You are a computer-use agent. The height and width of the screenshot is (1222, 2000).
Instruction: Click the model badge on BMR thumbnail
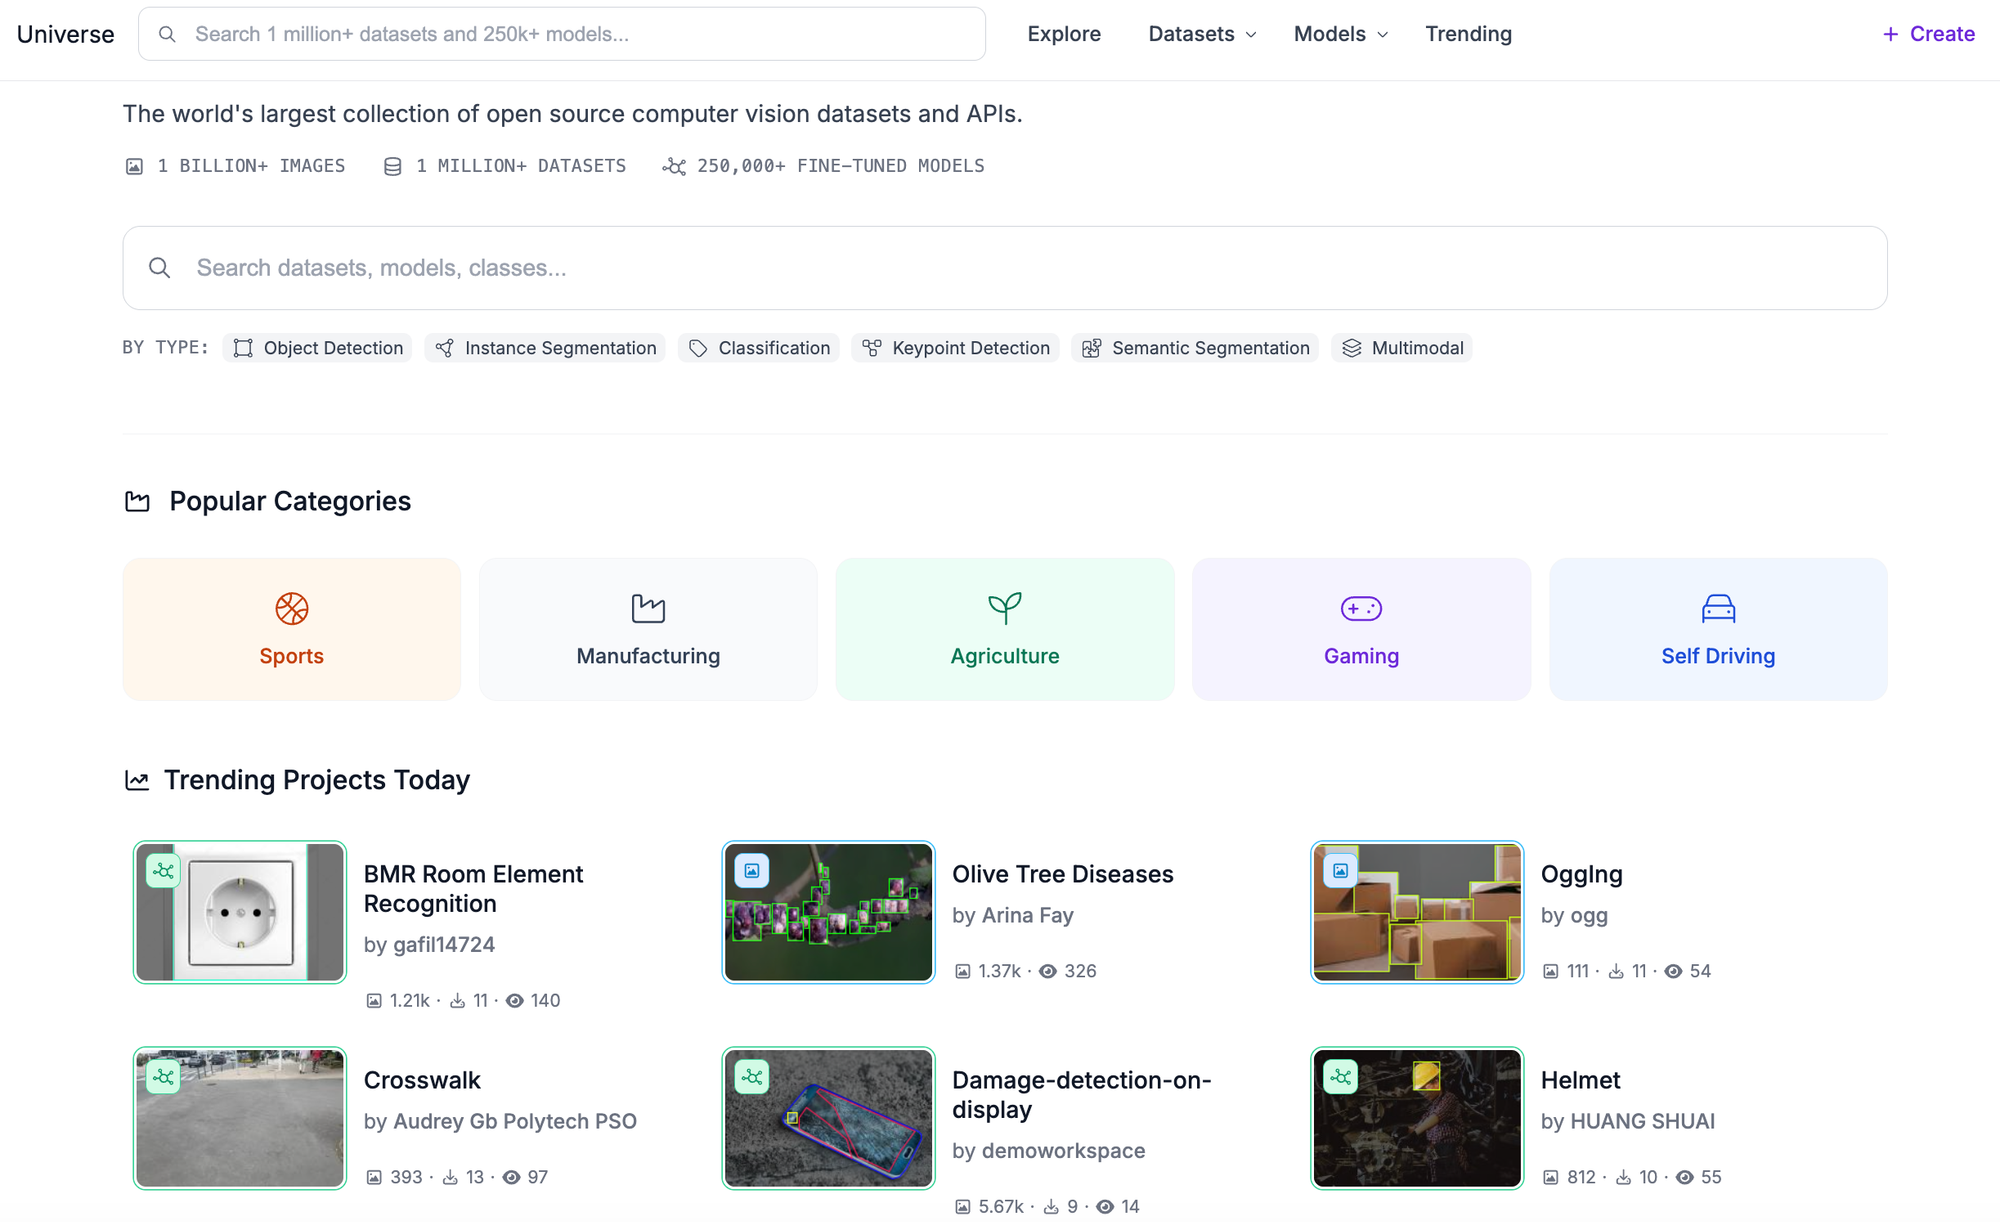tap(163, 871)
